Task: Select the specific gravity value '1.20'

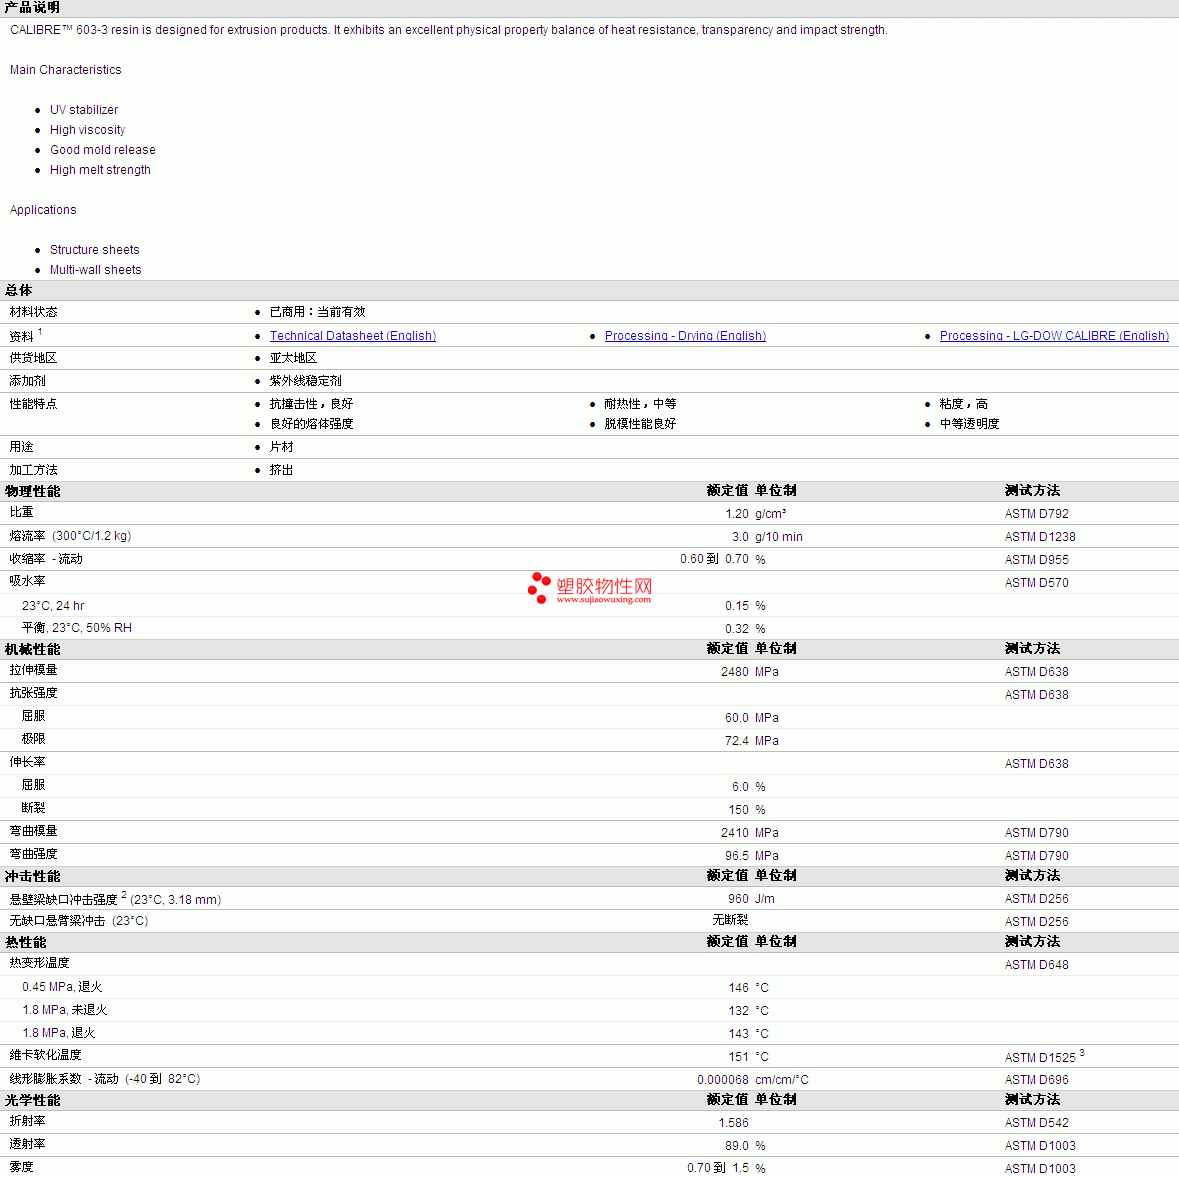Action: (x=737, y=514)
